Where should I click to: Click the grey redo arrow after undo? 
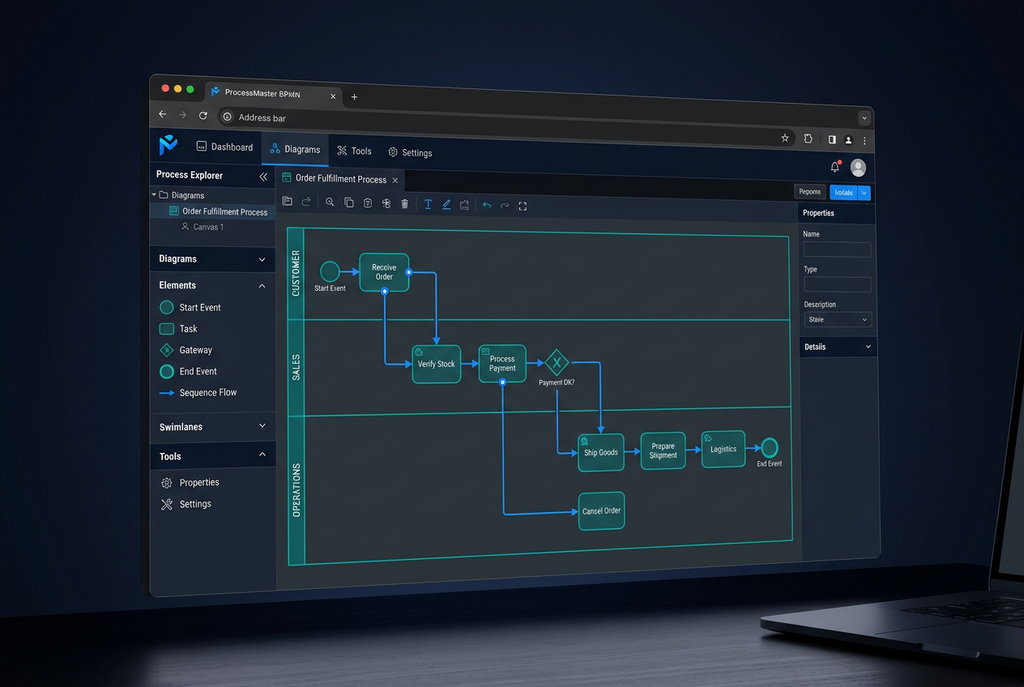coord(505,206)
